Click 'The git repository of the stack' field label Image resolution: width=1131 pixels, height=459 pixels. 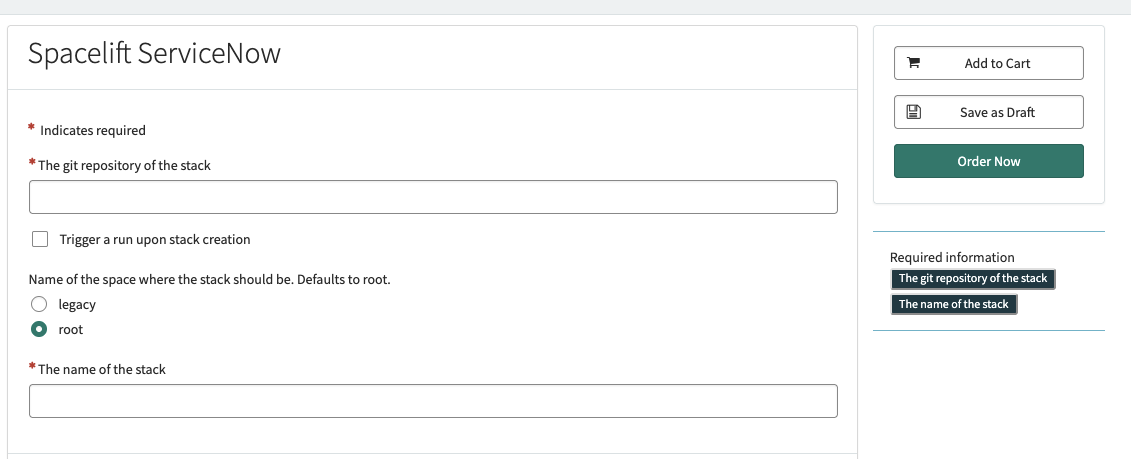click(x=124, y=165)
